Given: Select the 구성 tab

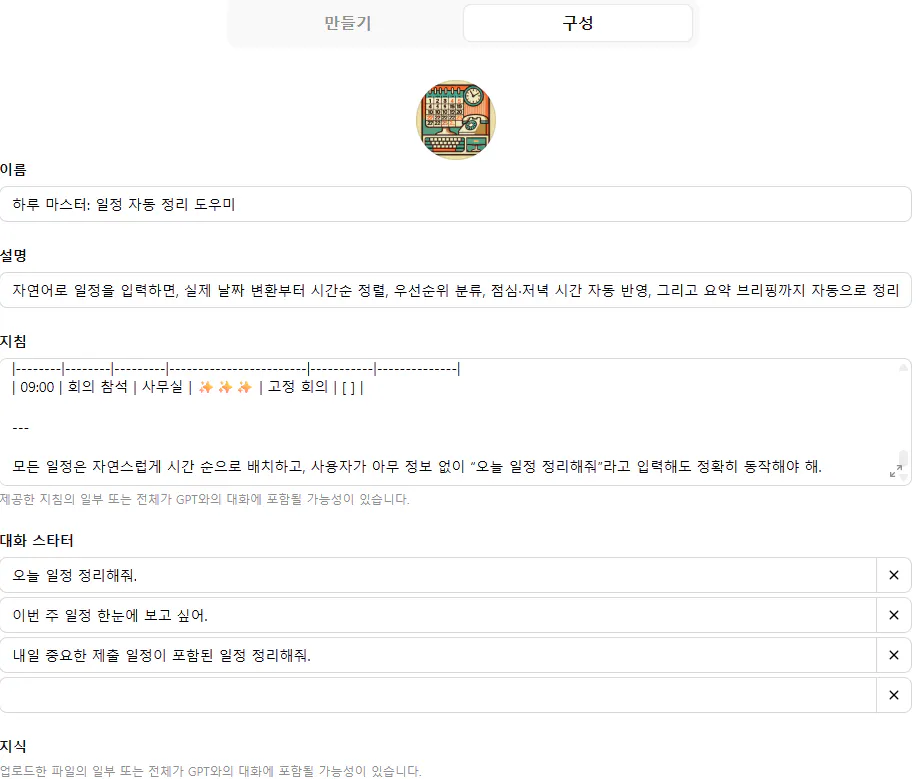Looking at the screenshot, I should [x=577, y=22].
